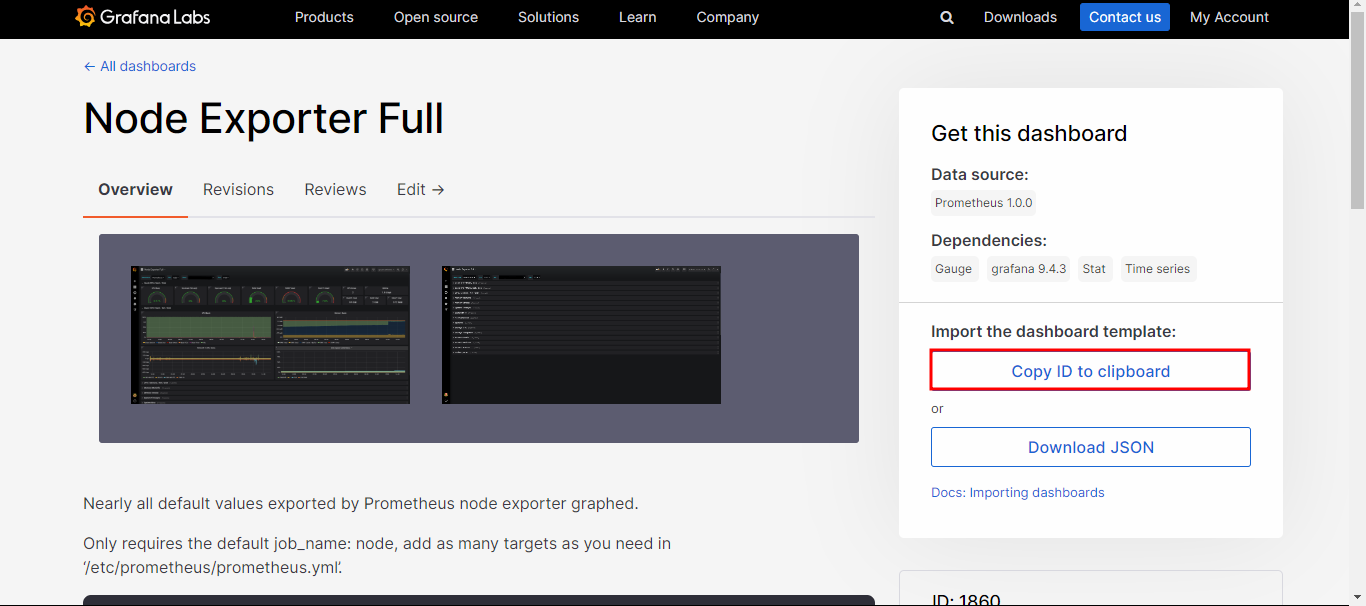Open the second dashboard screenshot thumbnail

tap(581, 335)
